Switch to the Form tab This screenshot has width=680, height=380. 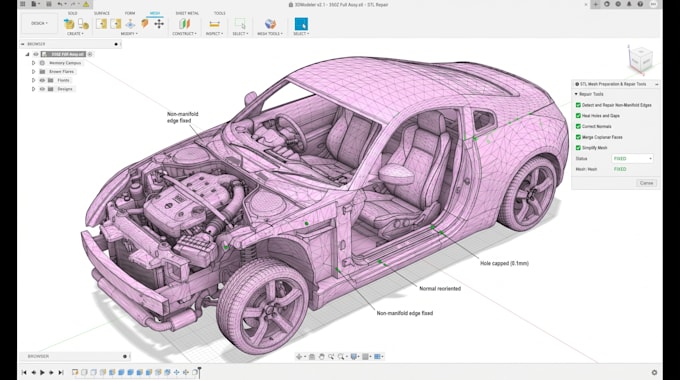tap(130, 13)
